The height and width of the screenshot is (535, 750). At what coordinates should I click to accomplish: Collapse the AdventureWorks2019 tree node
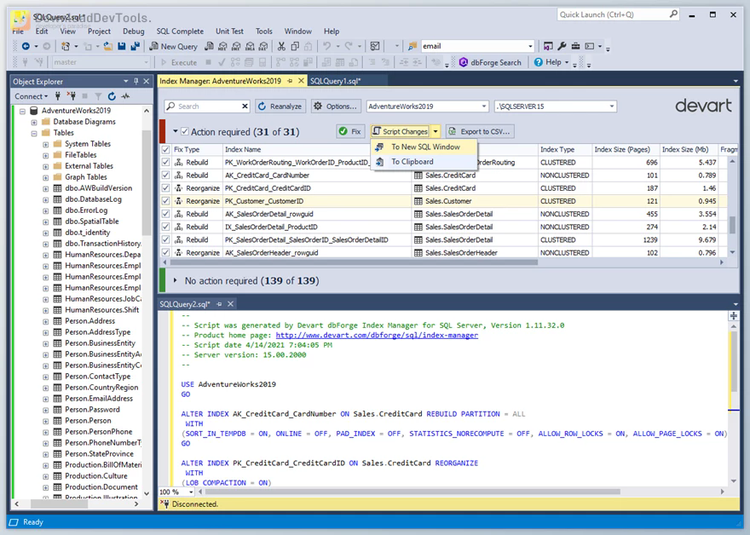[x=22, y=111]
